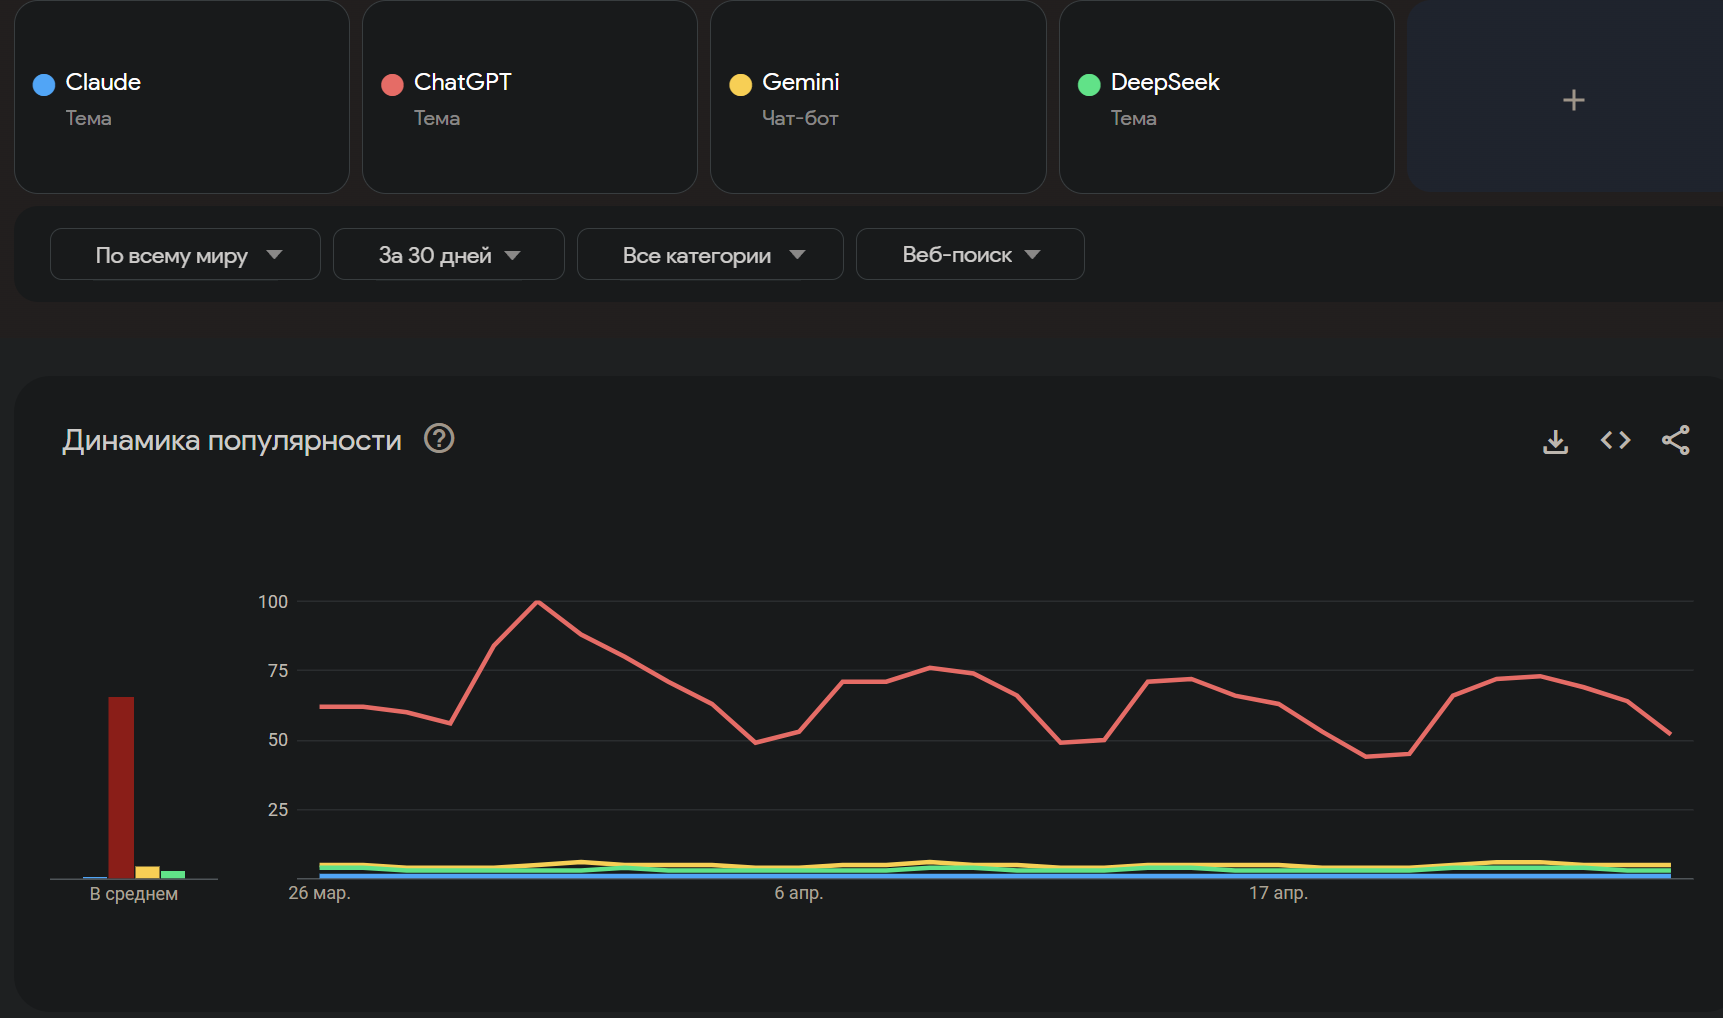Click the yellow Gemini average bar

point(147,872)
